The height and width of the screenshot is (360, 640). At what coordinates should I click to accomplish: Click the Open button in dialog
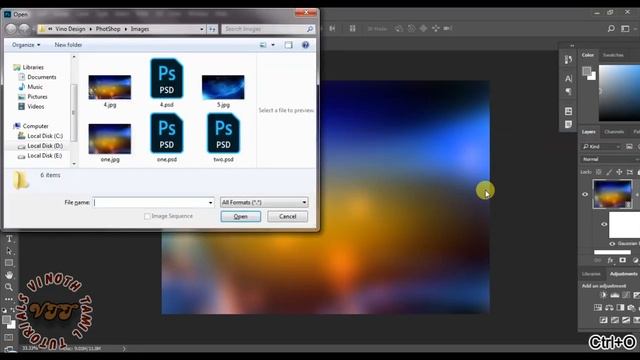tap(241, 216)
